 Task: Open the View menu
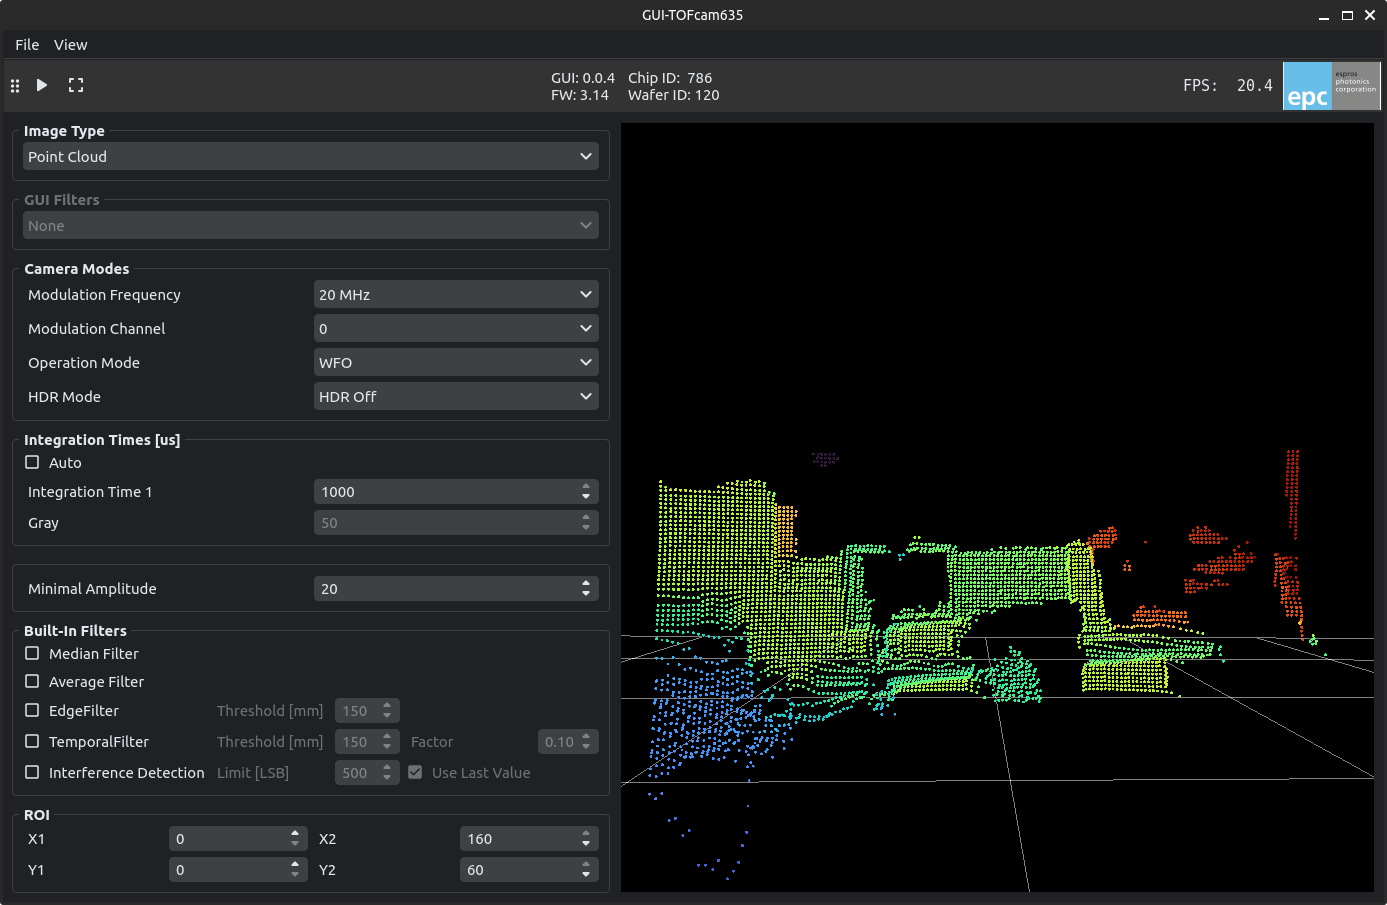[70, 45]
